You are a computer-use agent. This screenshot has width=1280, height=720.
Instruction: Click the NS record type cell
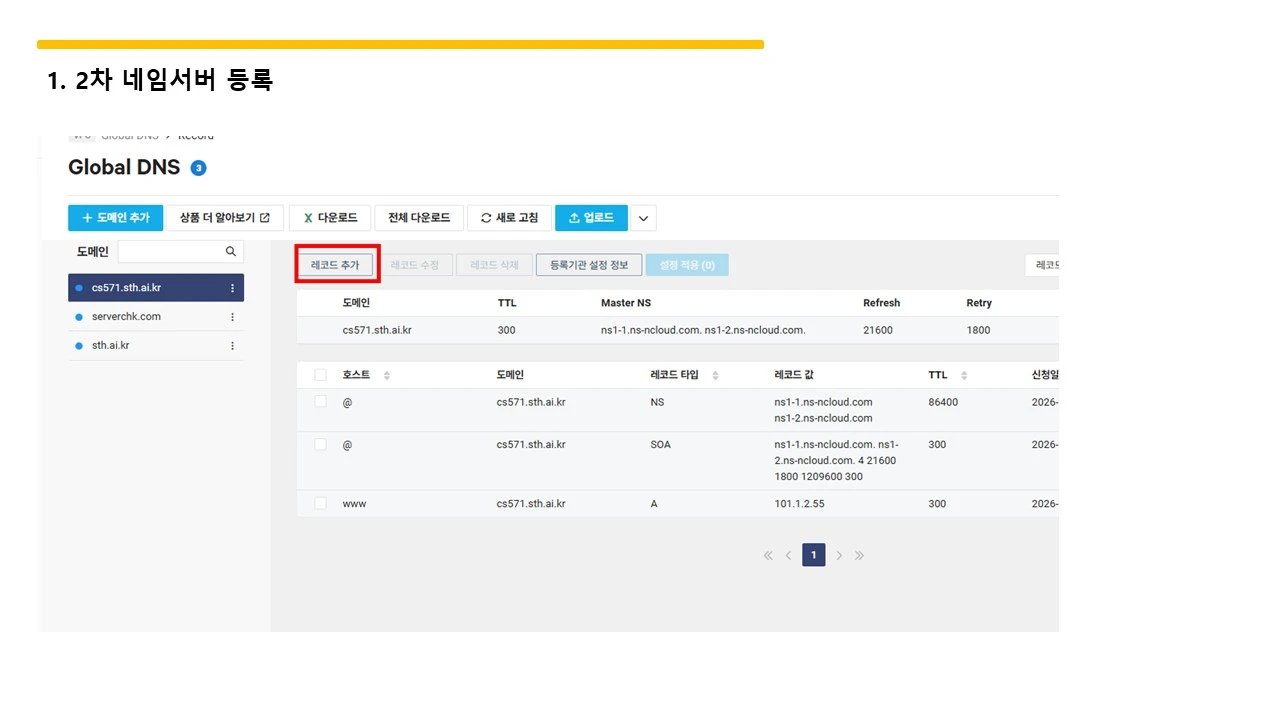657,402
